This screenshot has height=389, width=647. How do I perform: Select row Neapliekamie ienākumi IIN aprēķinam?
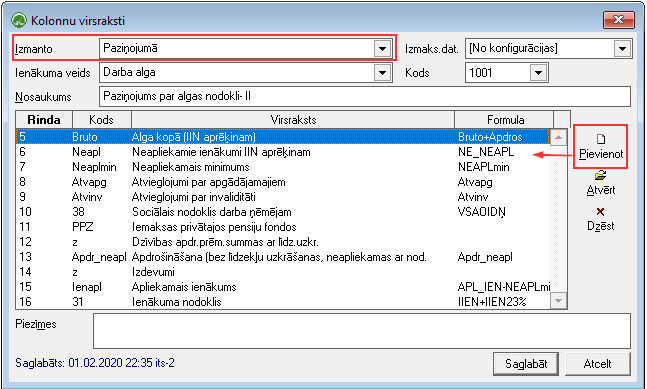pyautogui.click(x=283, y=152)
